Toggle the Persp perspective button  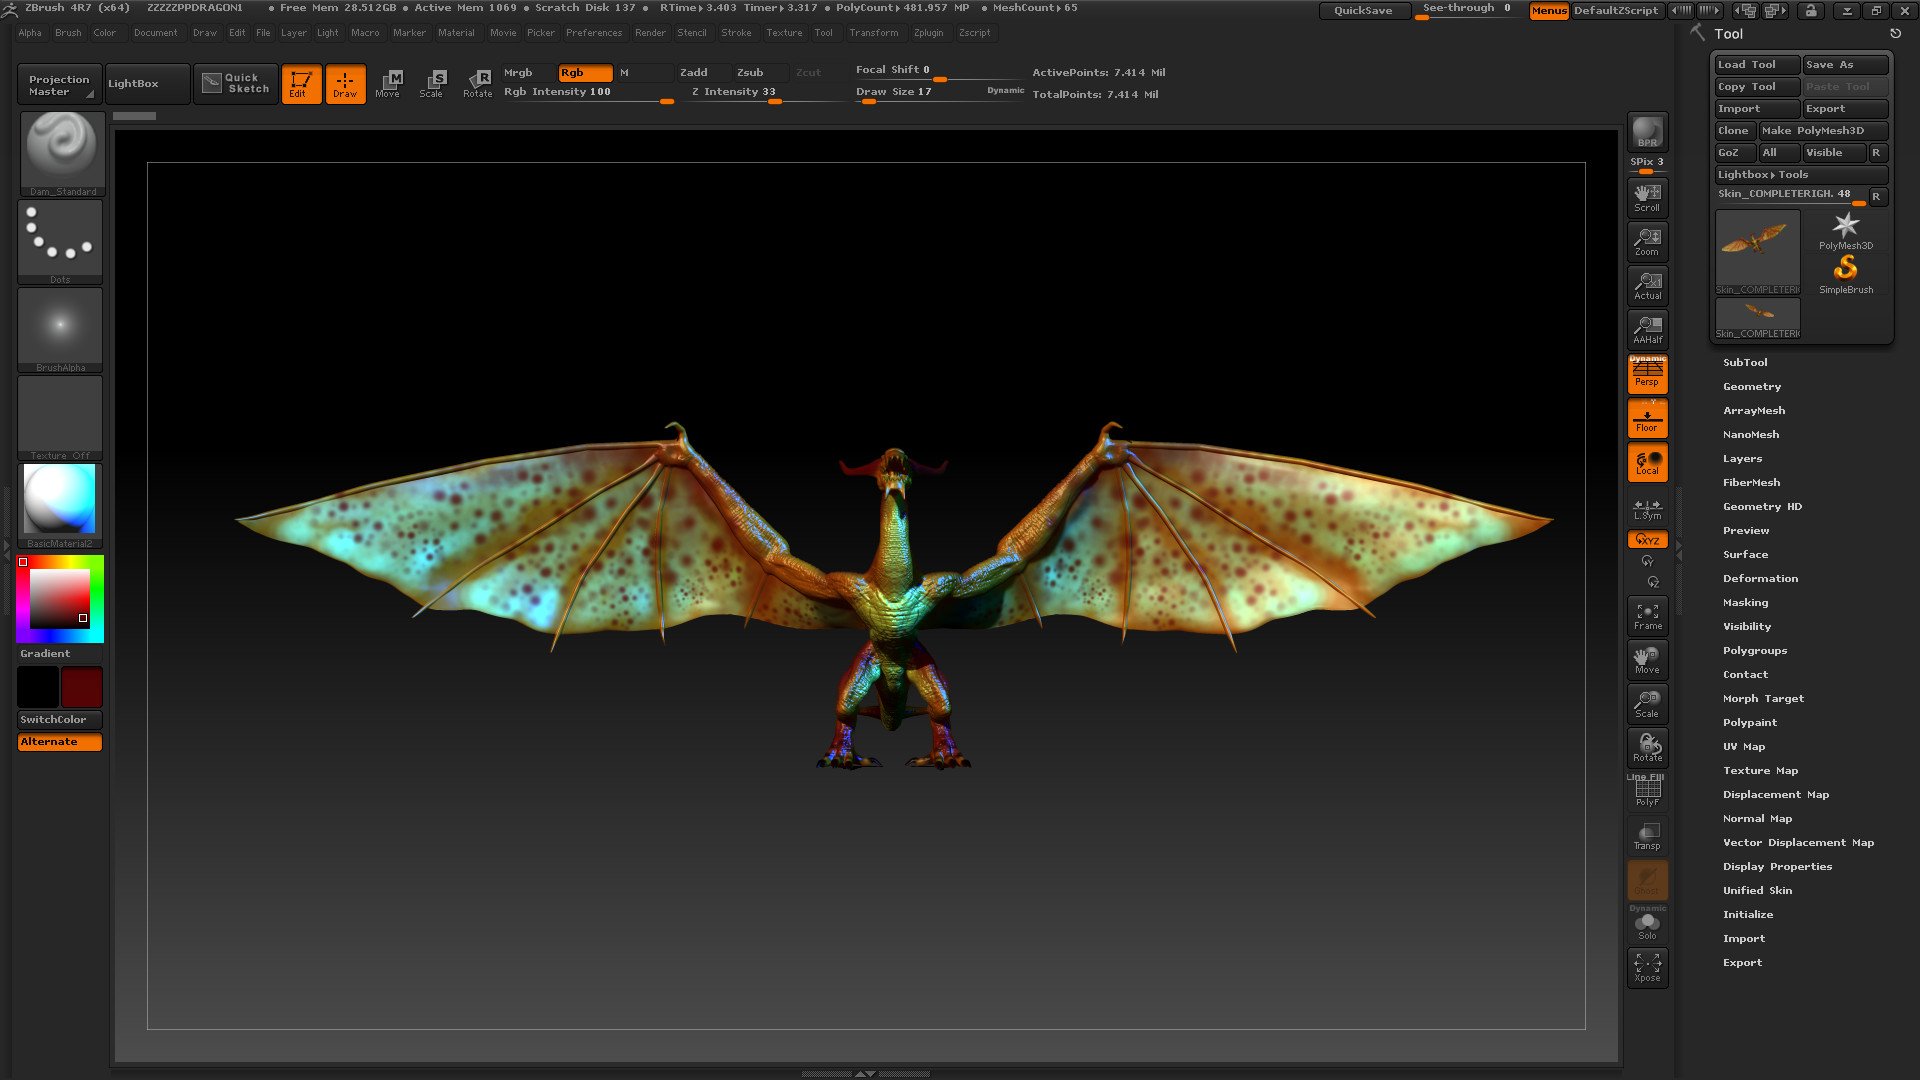pyautogui.click(x=1646, y=374)
